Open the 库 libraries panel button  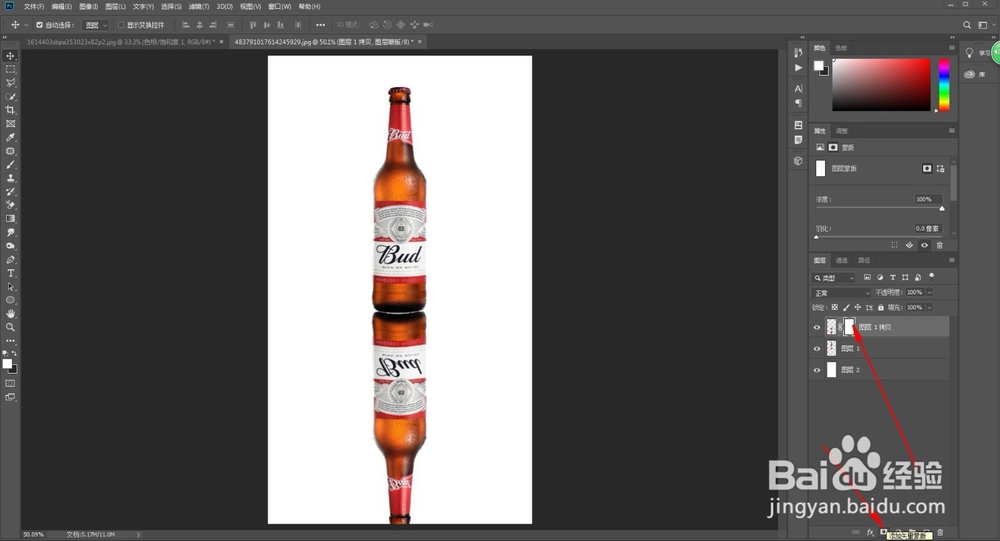[x=976, y=75]
